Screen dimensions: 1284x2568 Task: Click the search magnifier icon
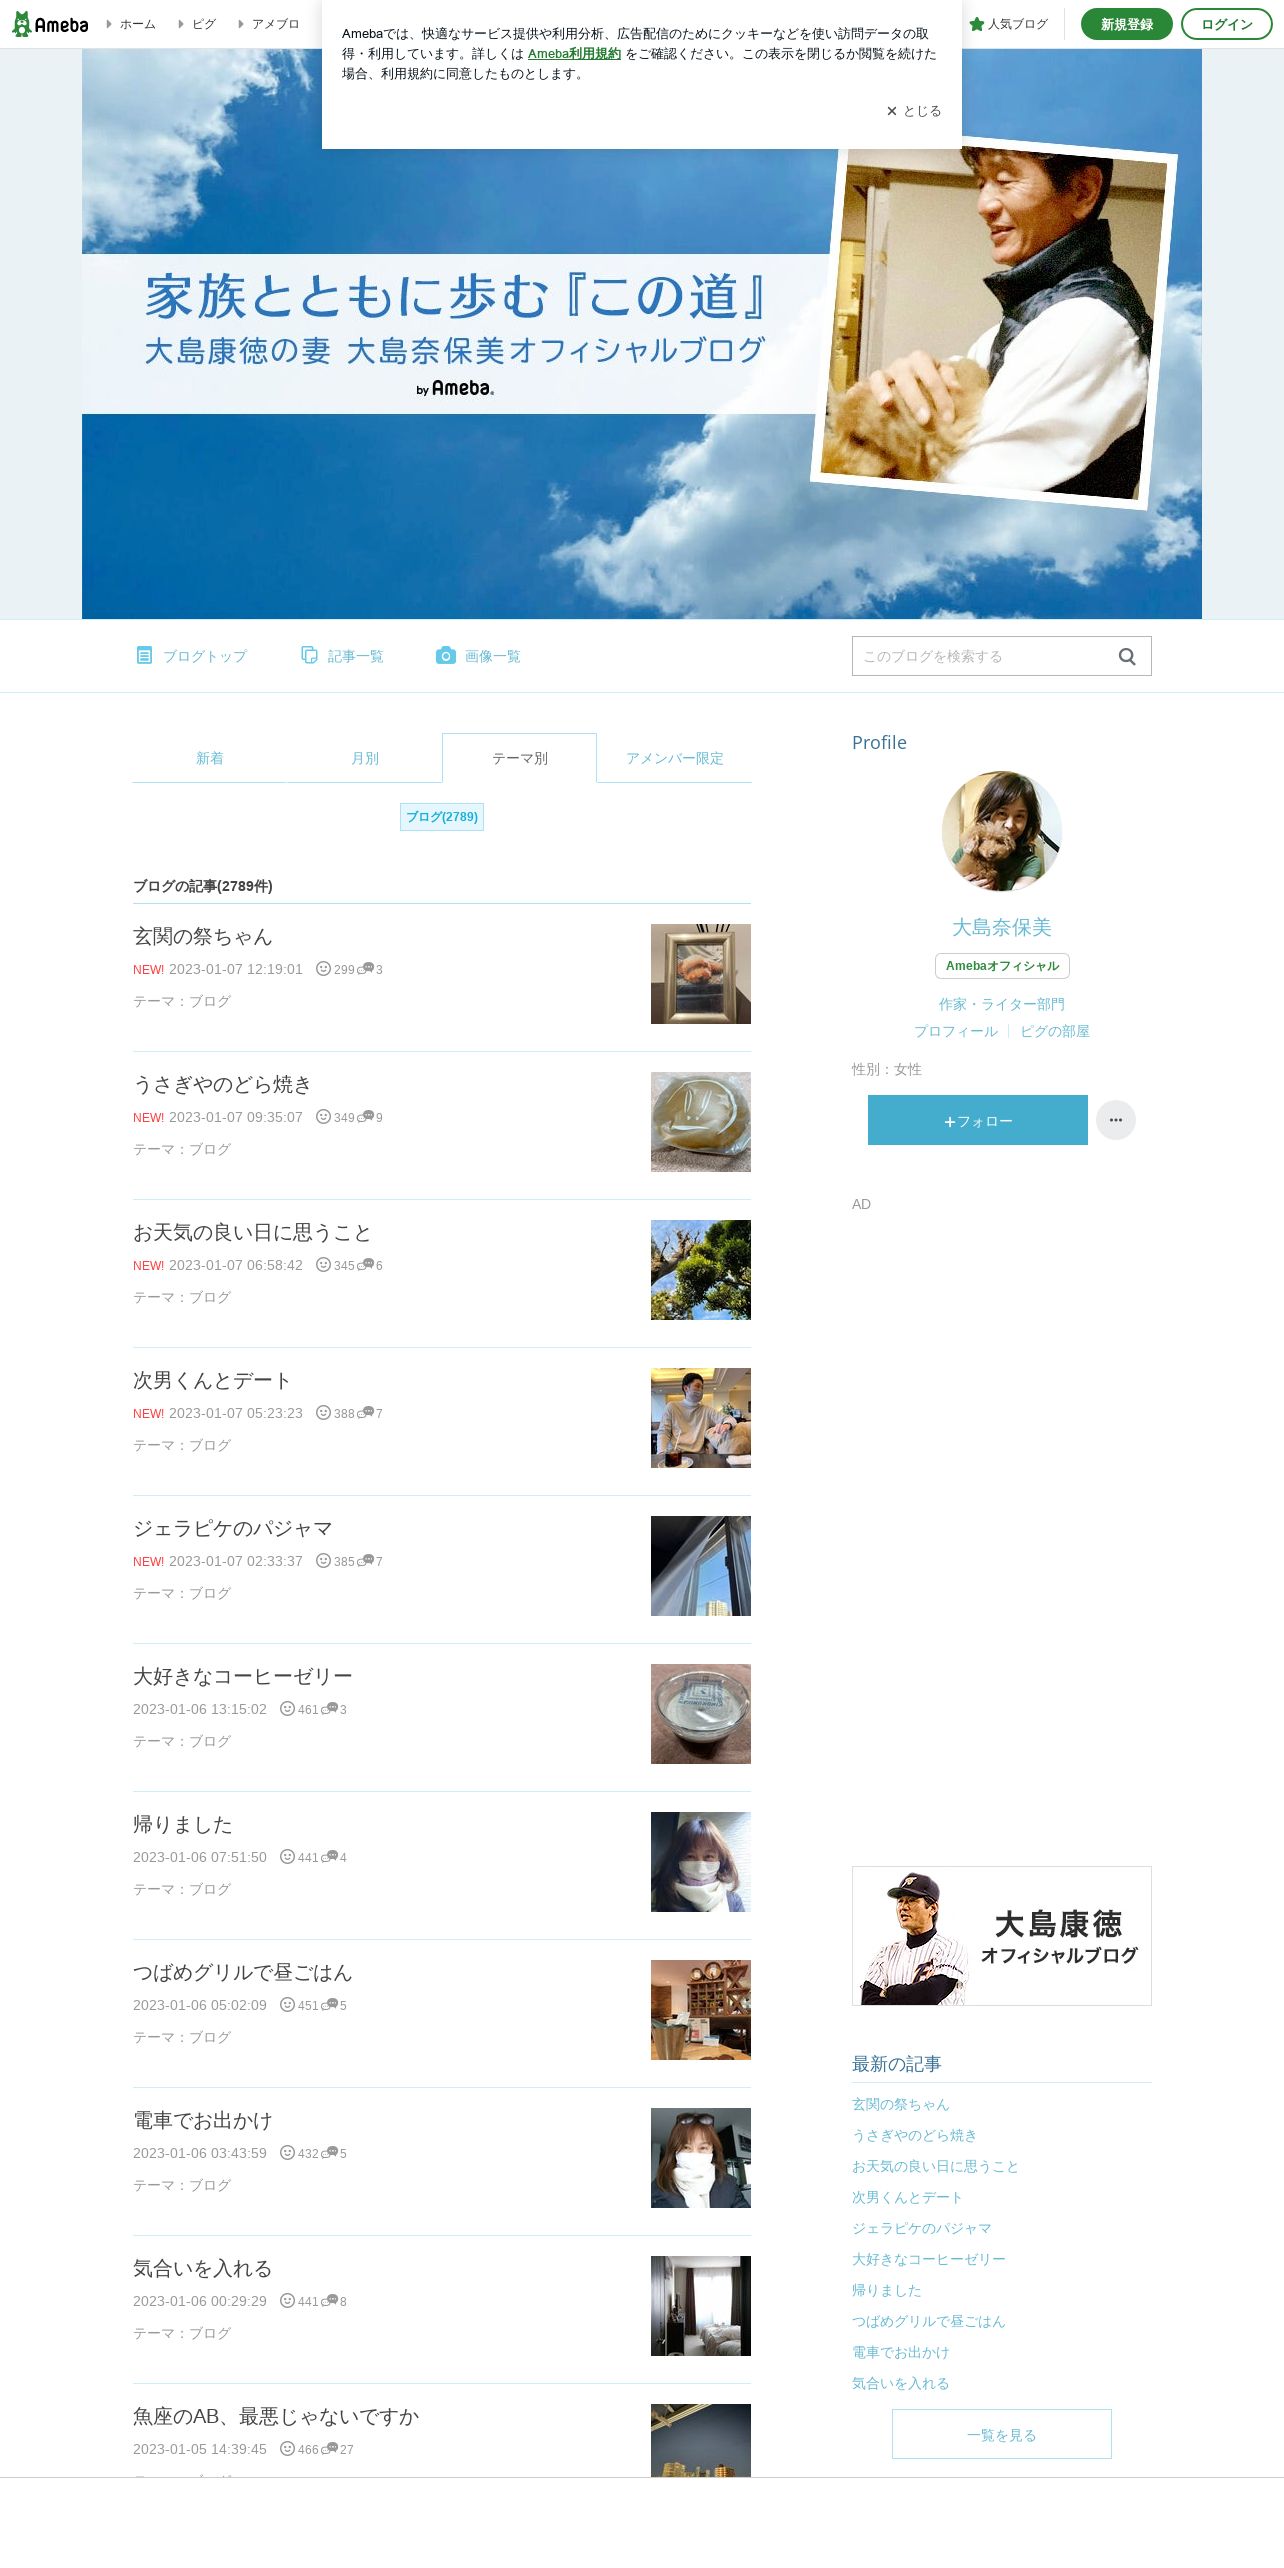point(1127,656)
